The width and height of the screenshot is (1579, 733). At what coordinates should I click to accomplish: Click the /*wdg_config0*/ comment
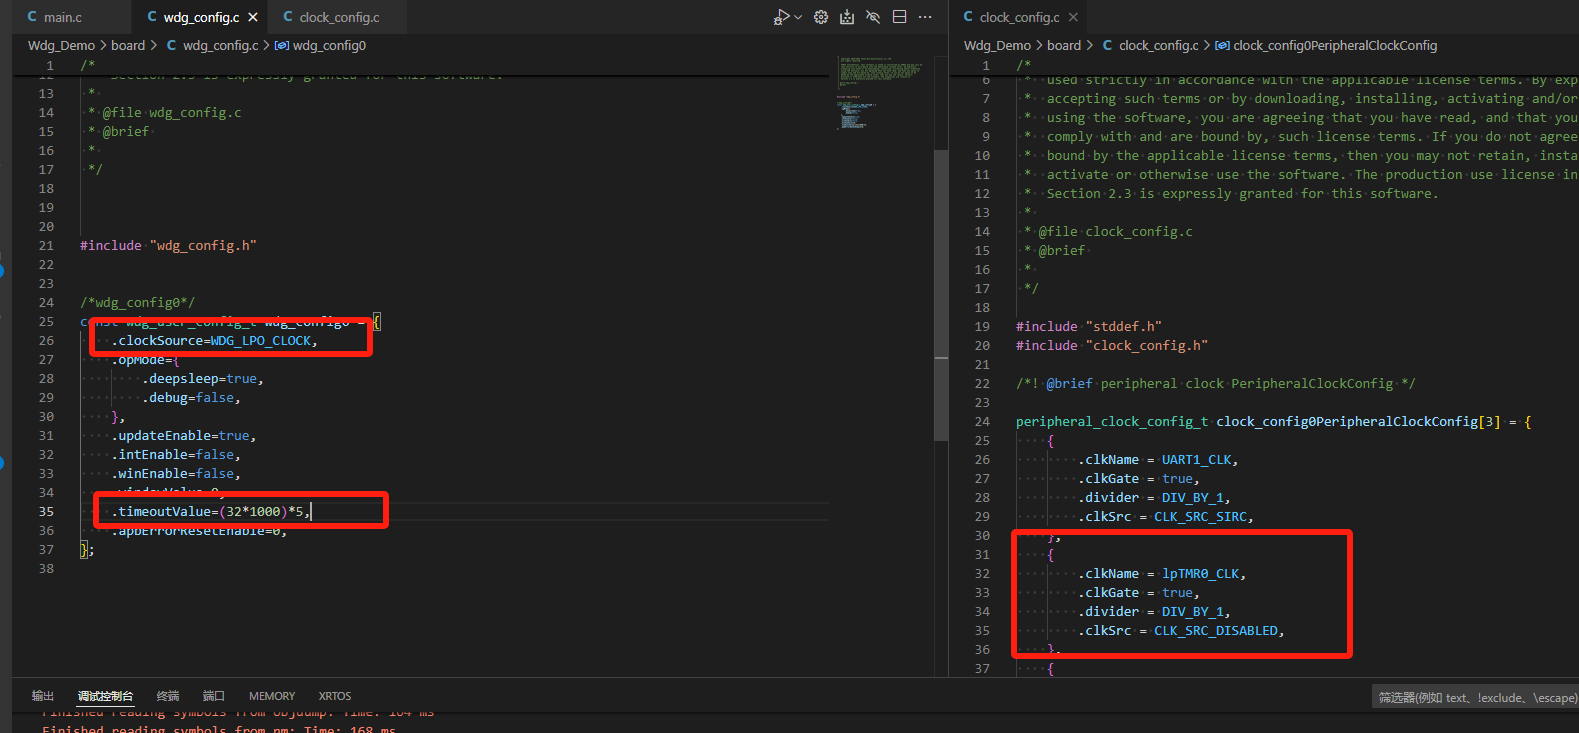click(x=138, y=302)
